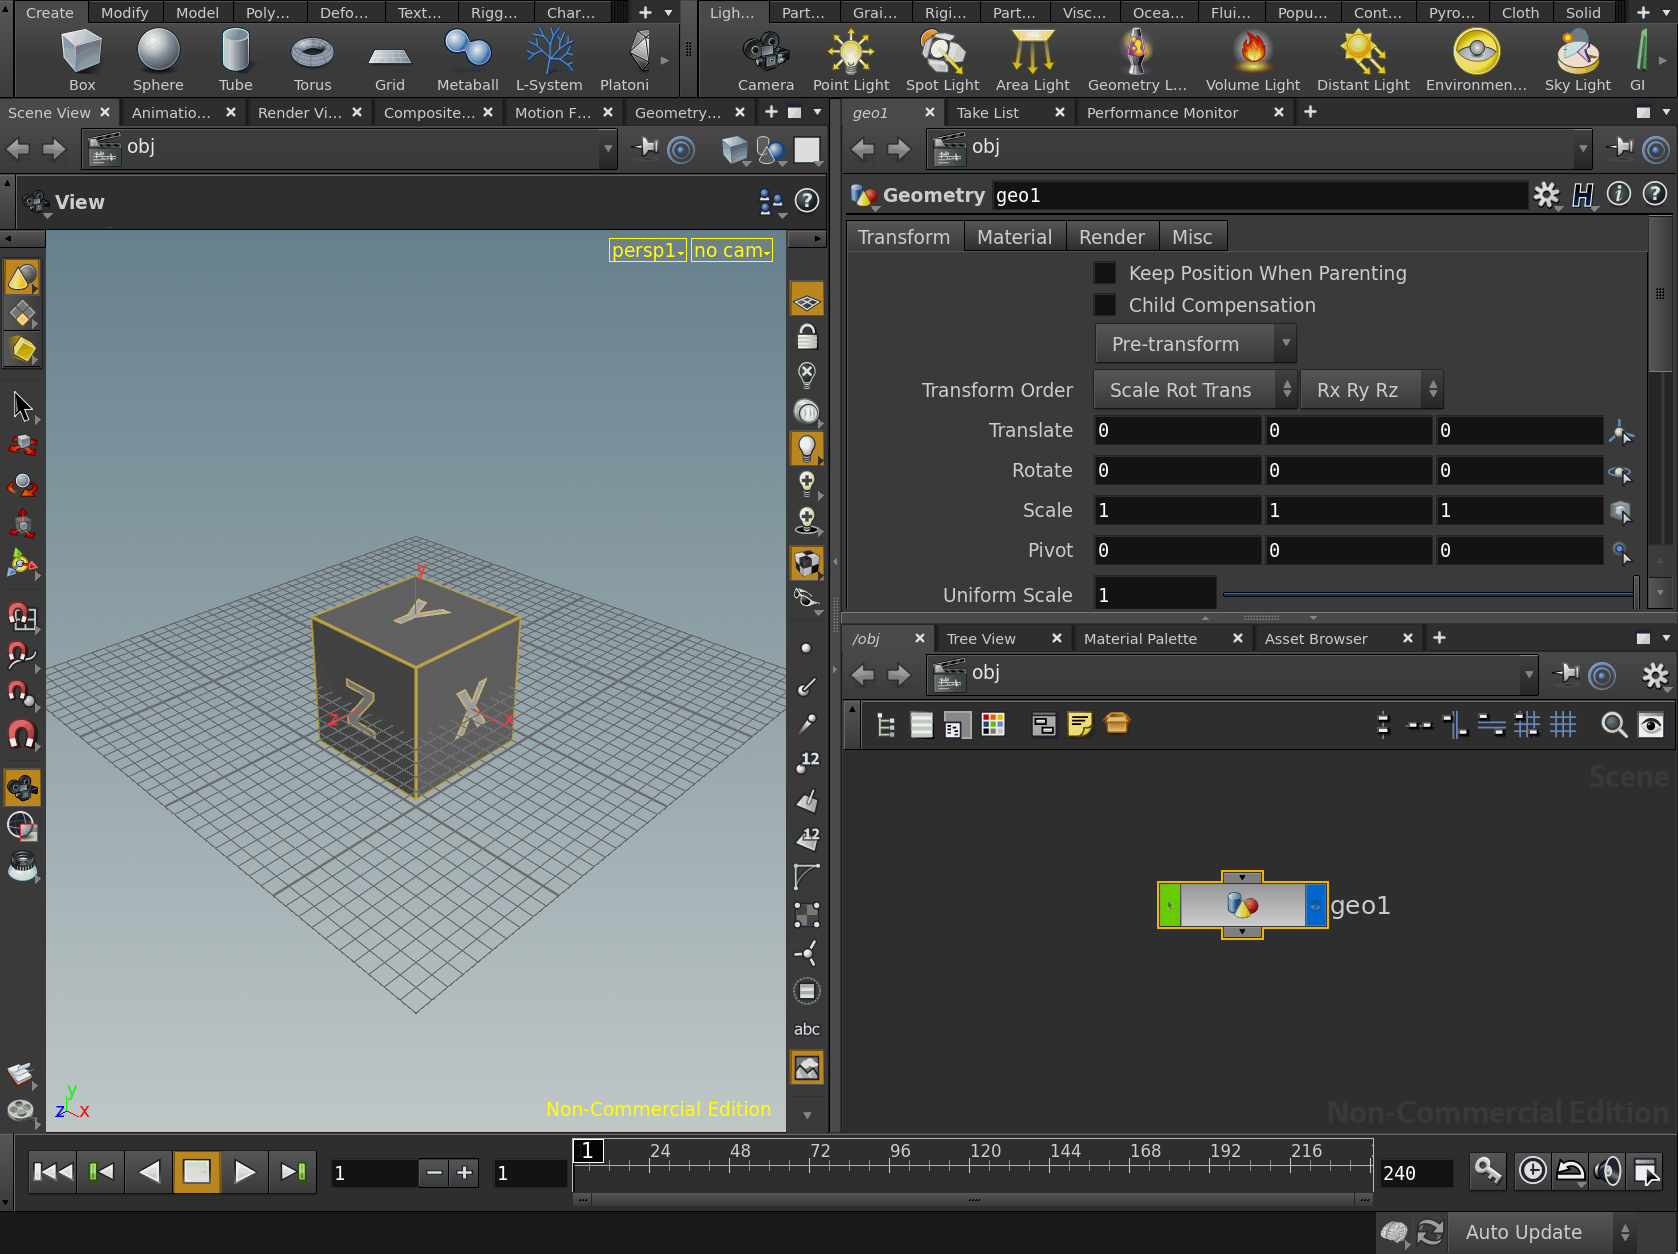1678x1254 pixels.
Task: Toggle geo1 node display flag
Action: 1316,906
